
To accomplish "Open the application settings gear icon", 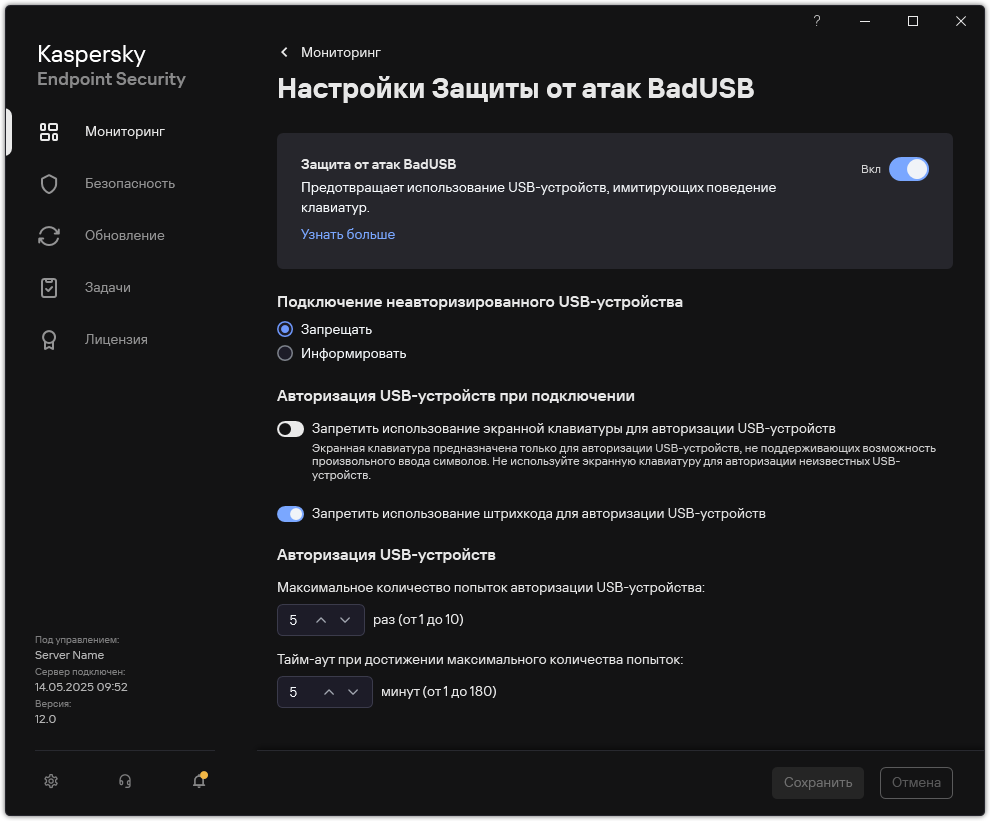I will click(x=51, y=780).
